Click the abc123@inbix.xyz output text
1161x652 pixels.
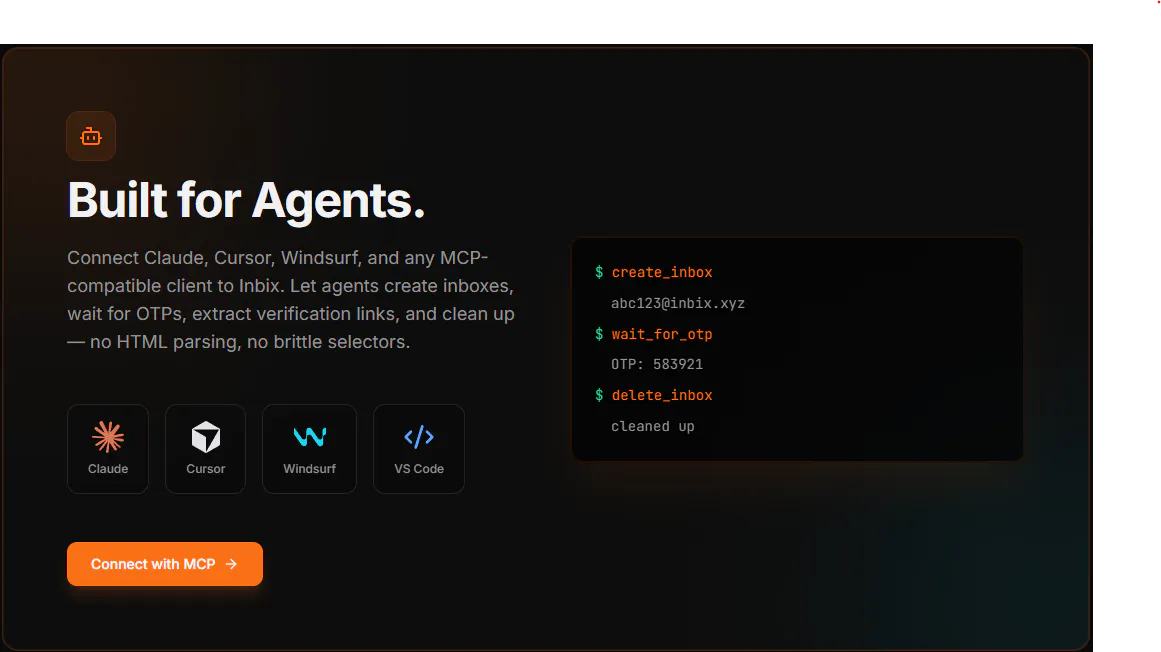(677, 303)
